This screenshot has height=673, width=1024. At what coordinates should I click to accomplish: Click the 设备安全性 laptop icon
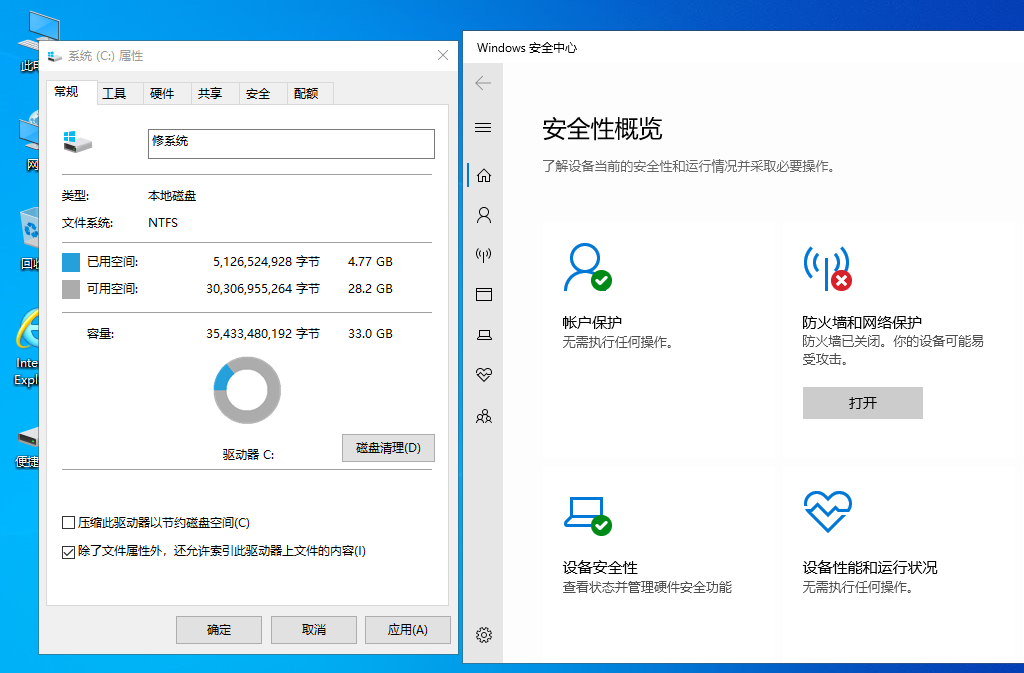coord(587,516)
